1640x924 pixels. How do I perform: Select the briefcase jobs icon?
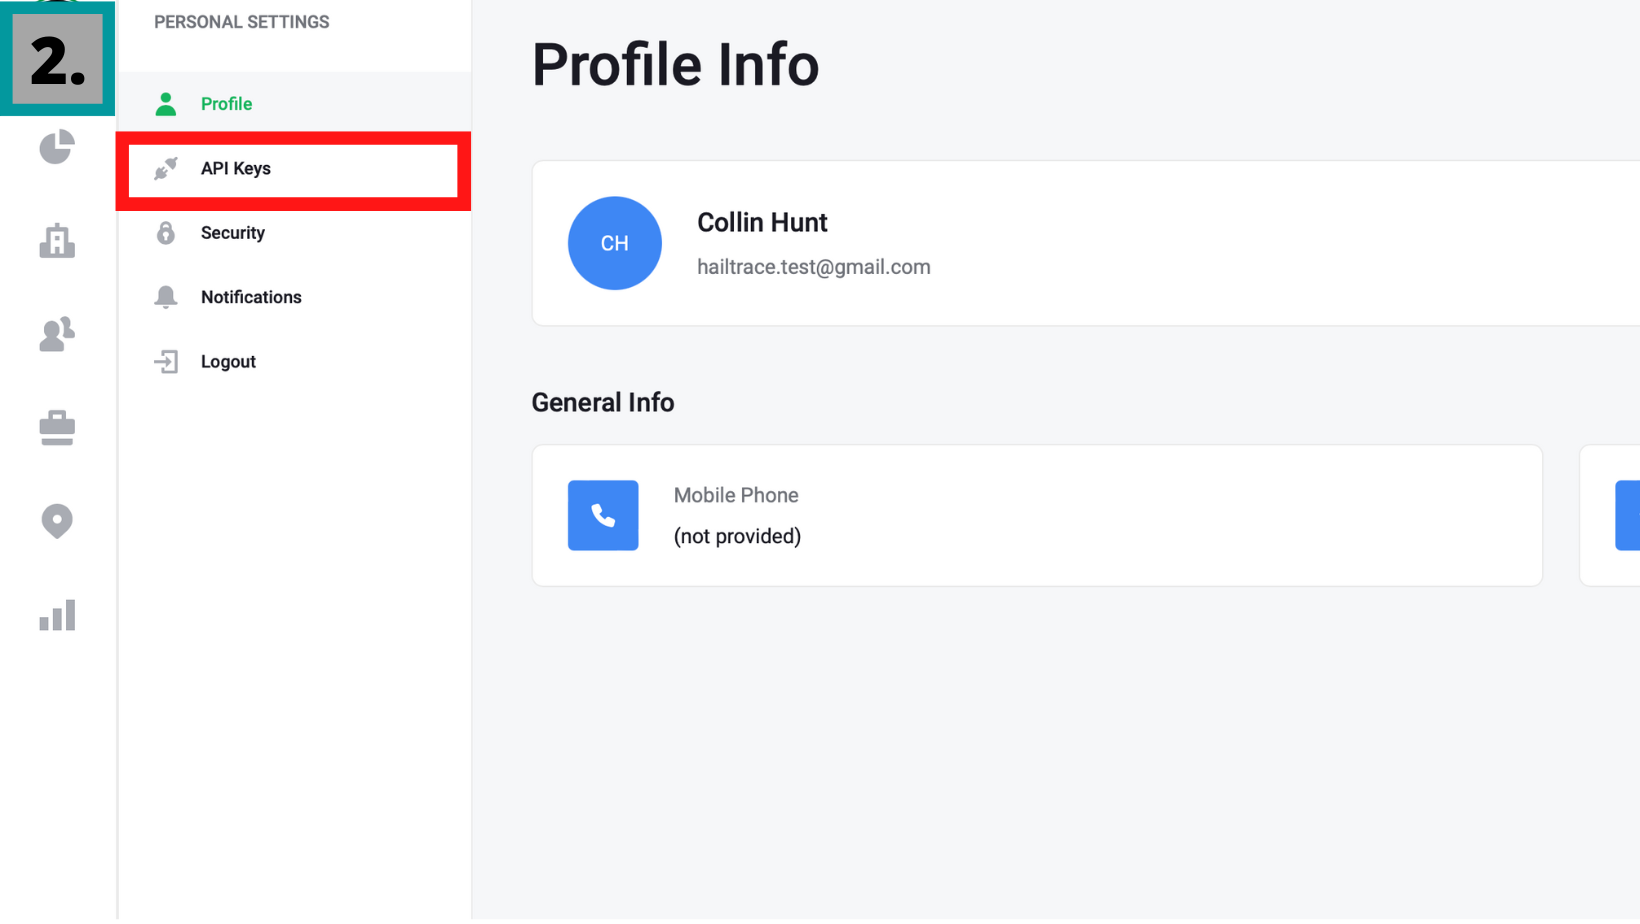(x=57, y=428)
